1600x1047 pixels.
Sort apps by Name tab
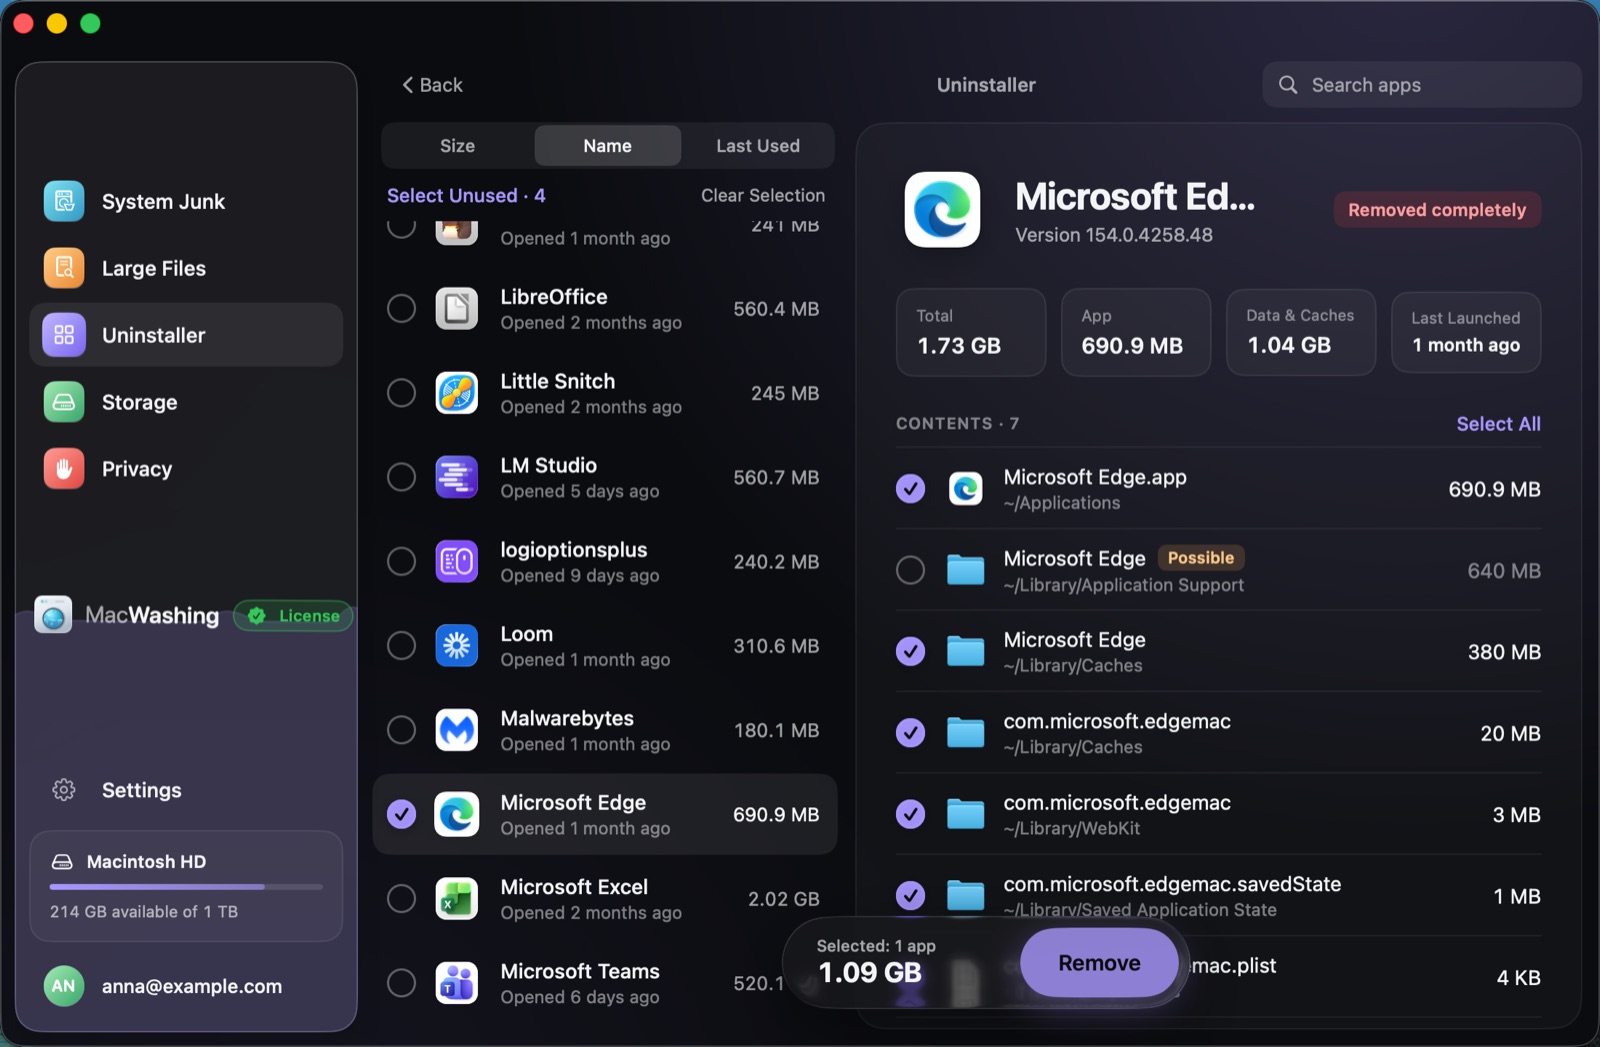[607, 146]
